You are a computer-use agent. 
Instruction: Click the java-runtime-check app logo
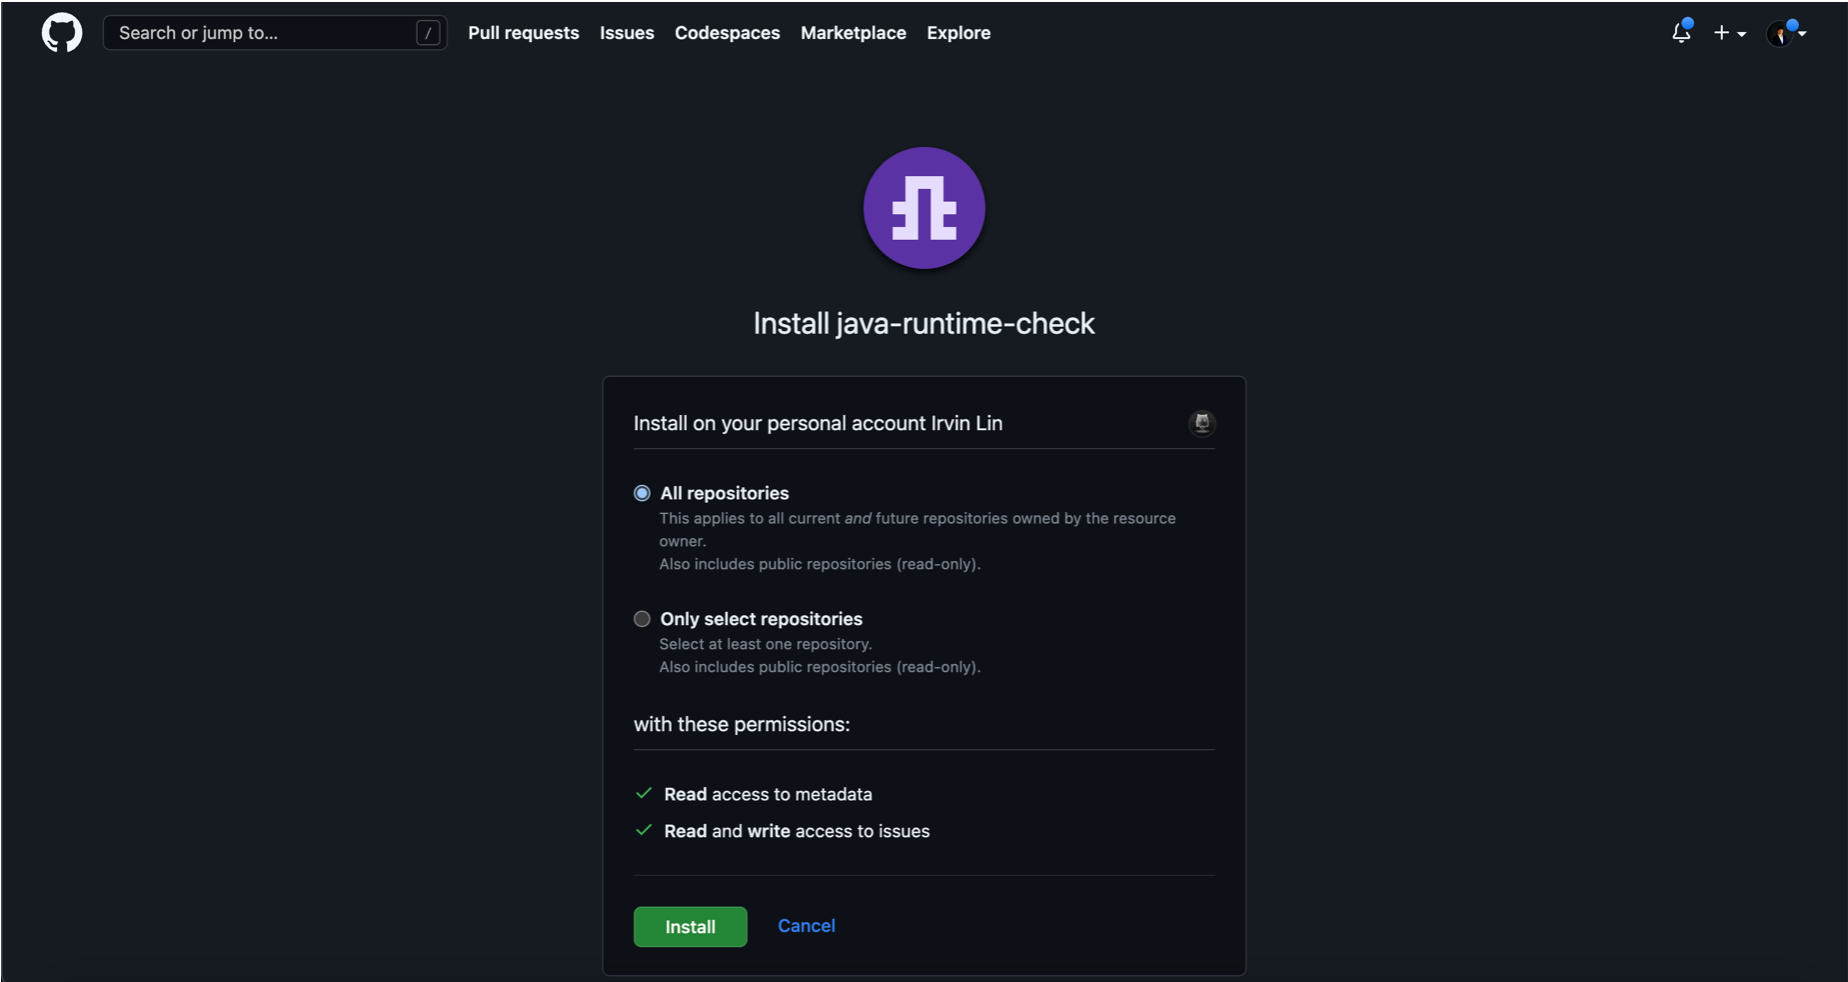(924, 208)
